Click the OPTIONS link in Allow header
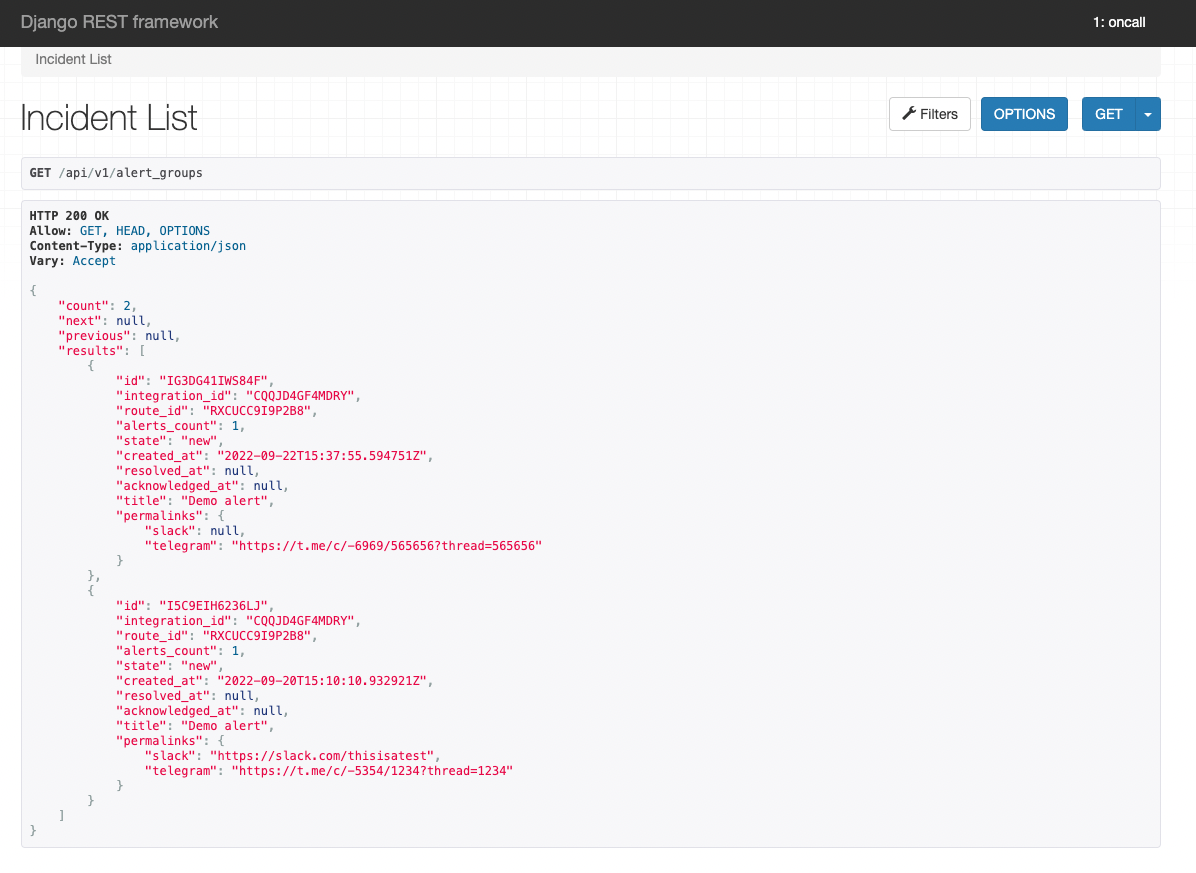 pos(184,230)
